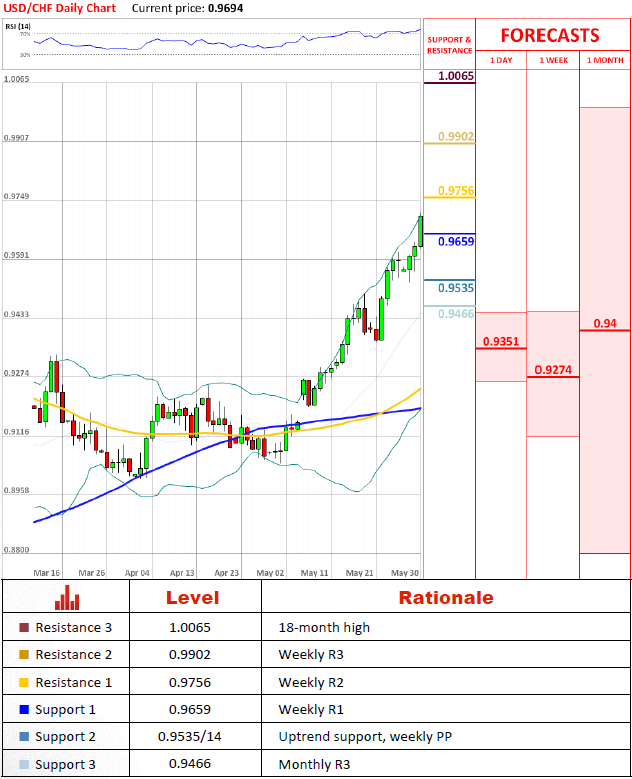This screenshot has height=779, width=632.
Task: Click the 0.8958 price axis label
Action: click(x=16, y=490)
